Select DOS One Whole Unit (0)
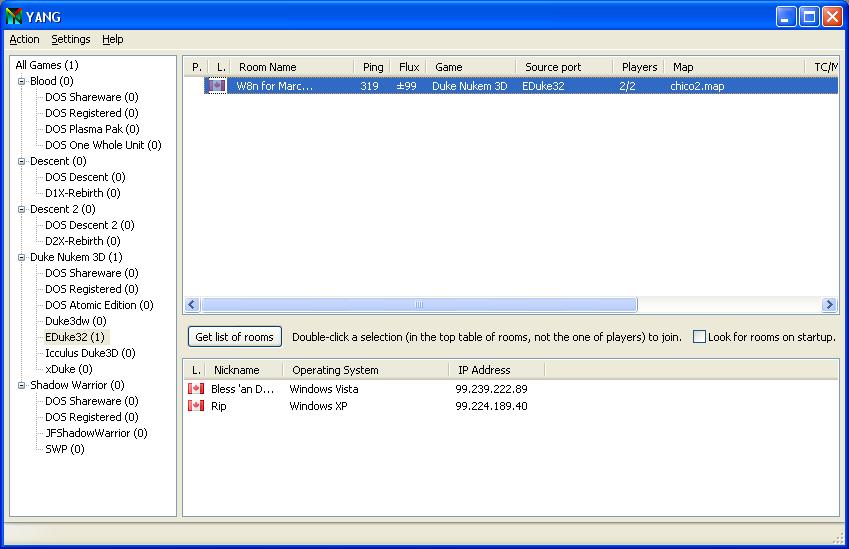 (103, 145)
